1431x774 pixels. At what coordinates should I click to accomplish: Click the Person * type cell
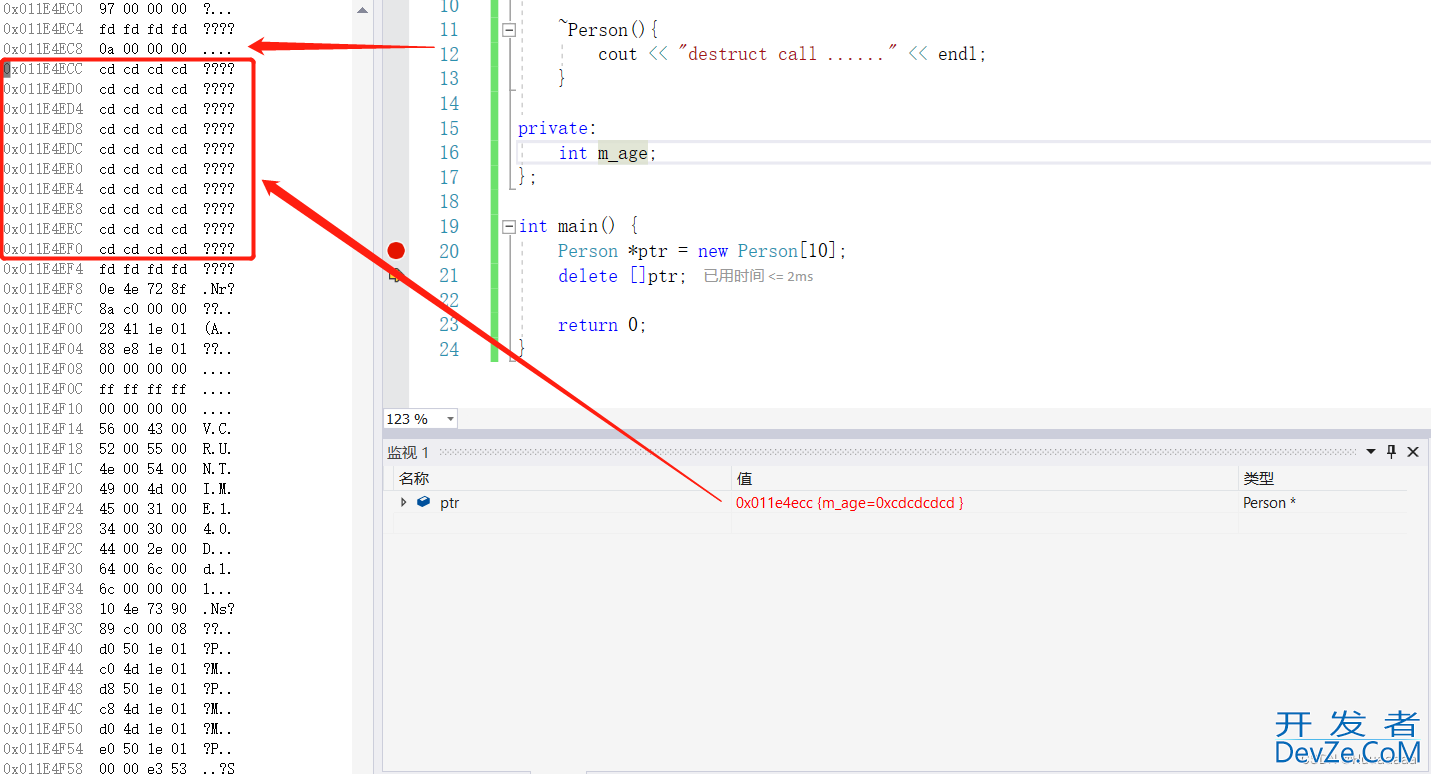tap(1269, 502)
